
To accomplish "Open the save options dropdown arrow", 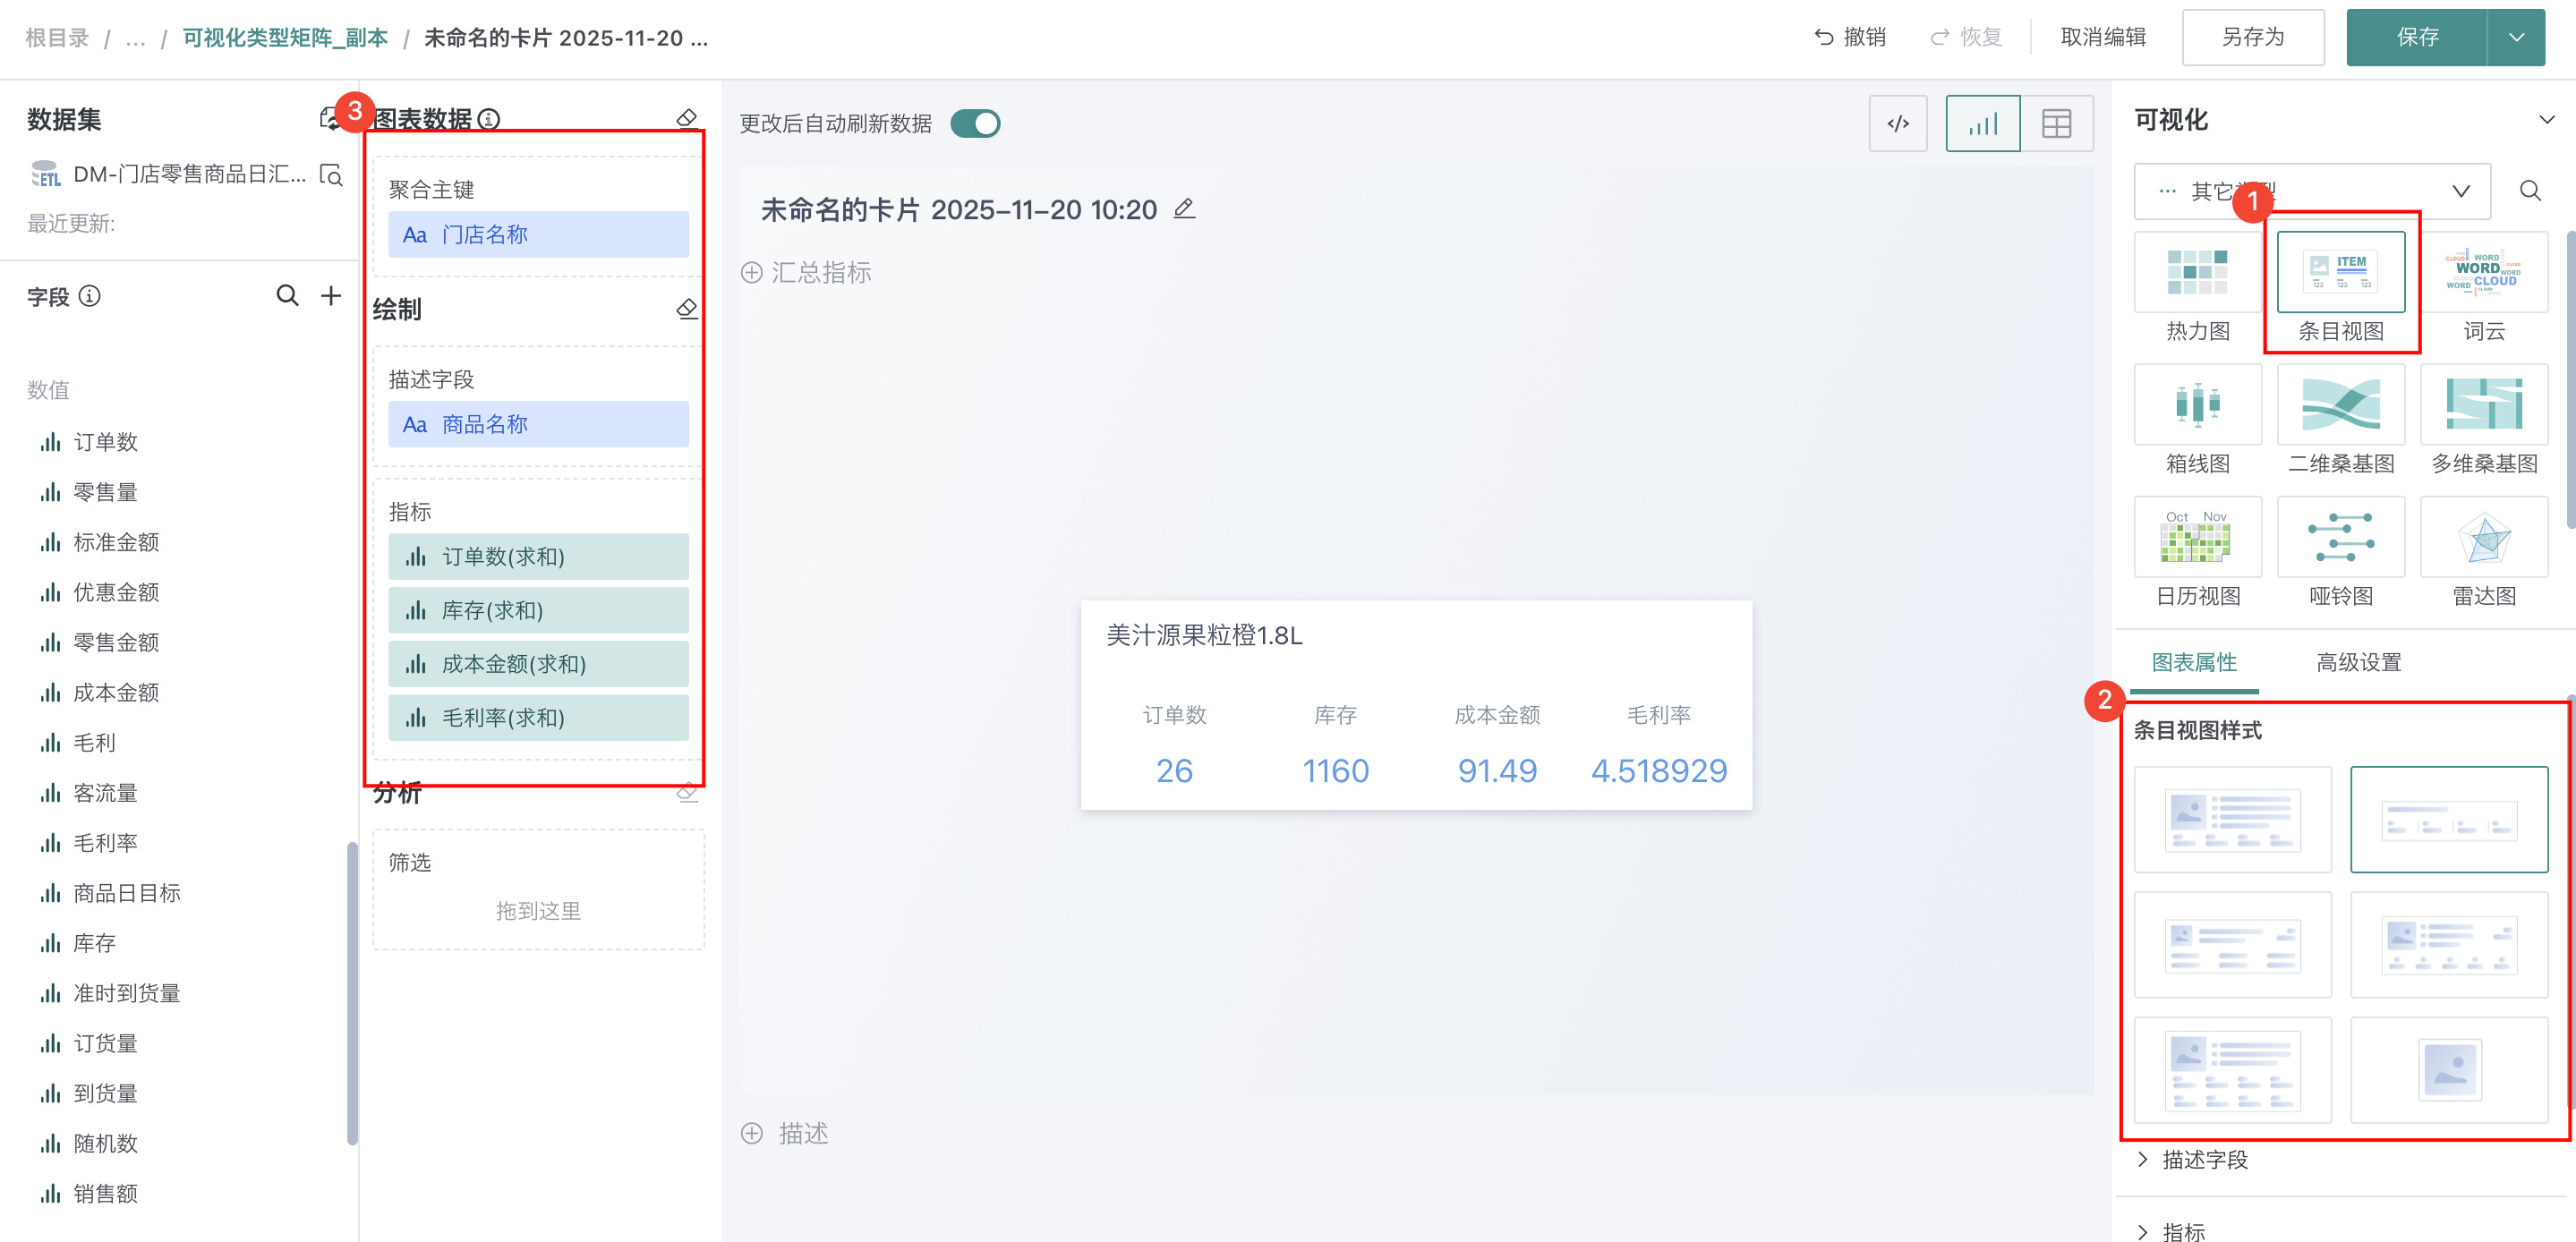I will [x=2516, y=38].
